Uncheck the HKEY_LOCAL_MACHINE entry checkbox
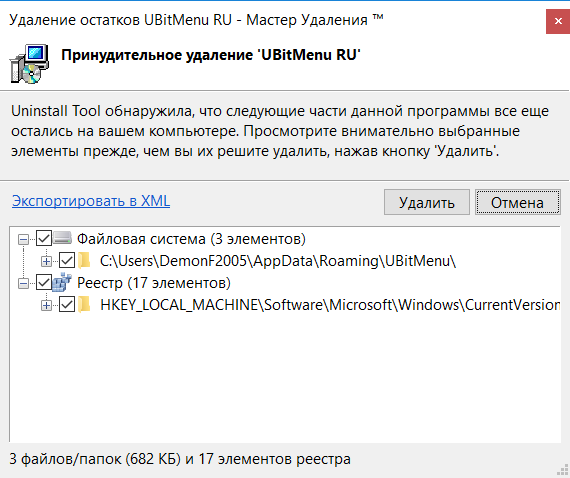 coord(67,304)
